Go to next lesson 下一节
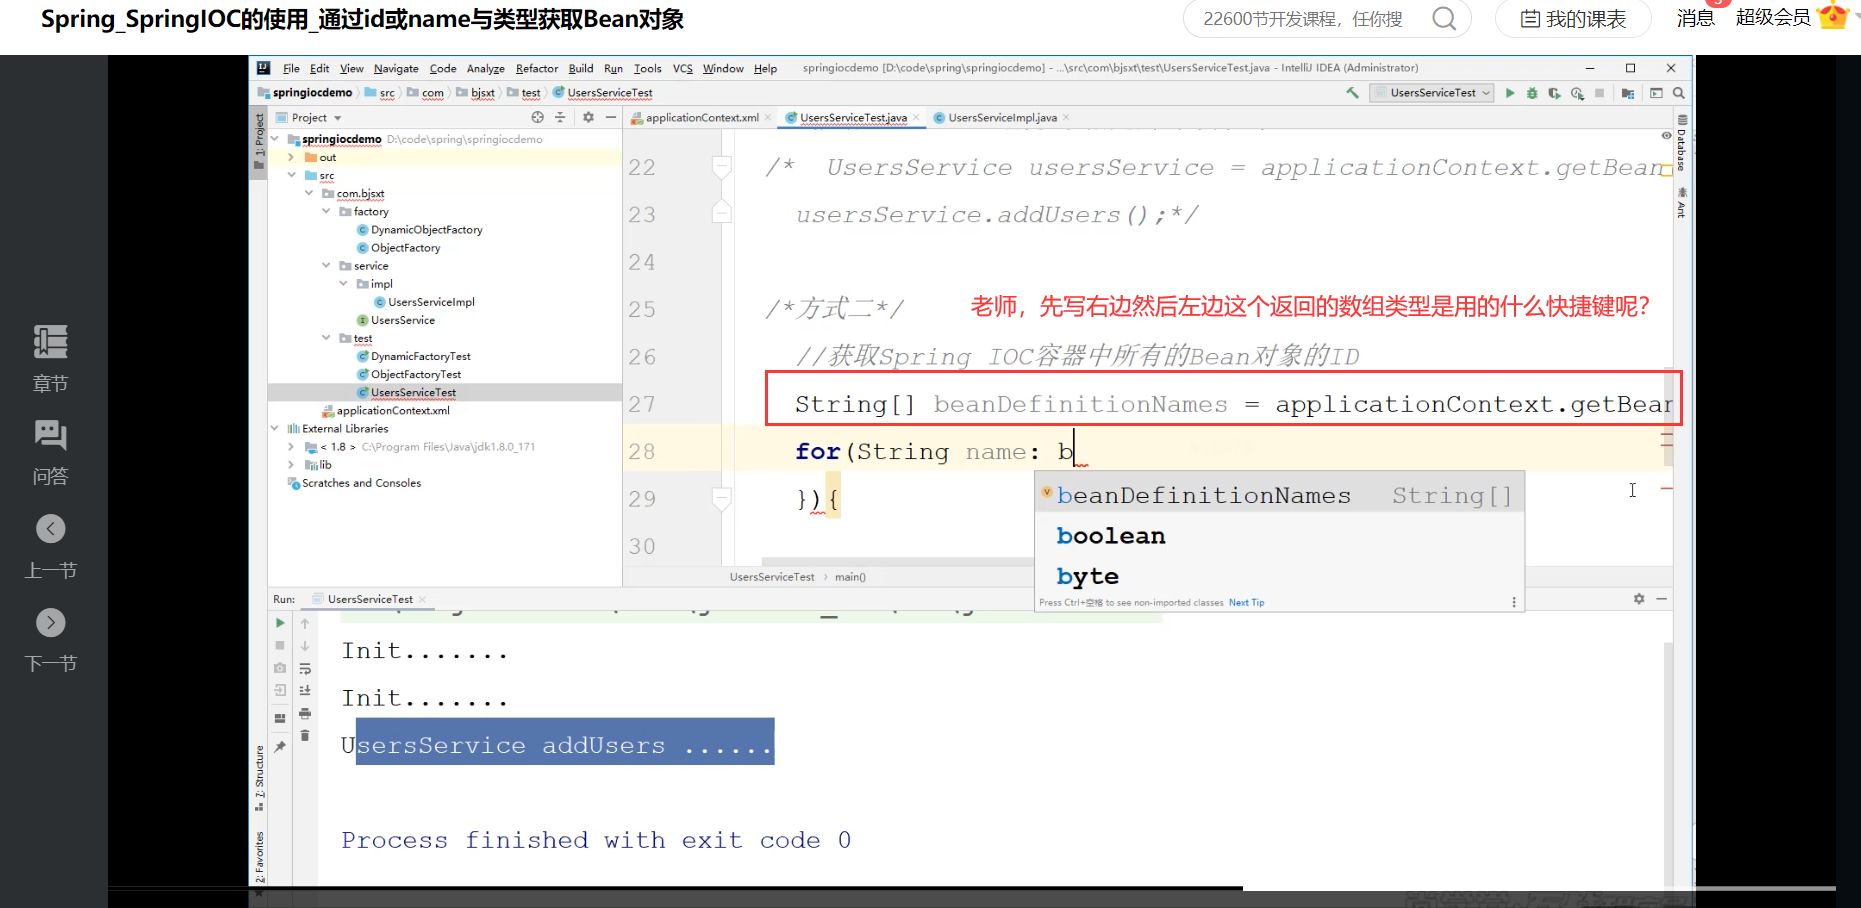The height and width of the screenshot is (908, 1861). 50,641
